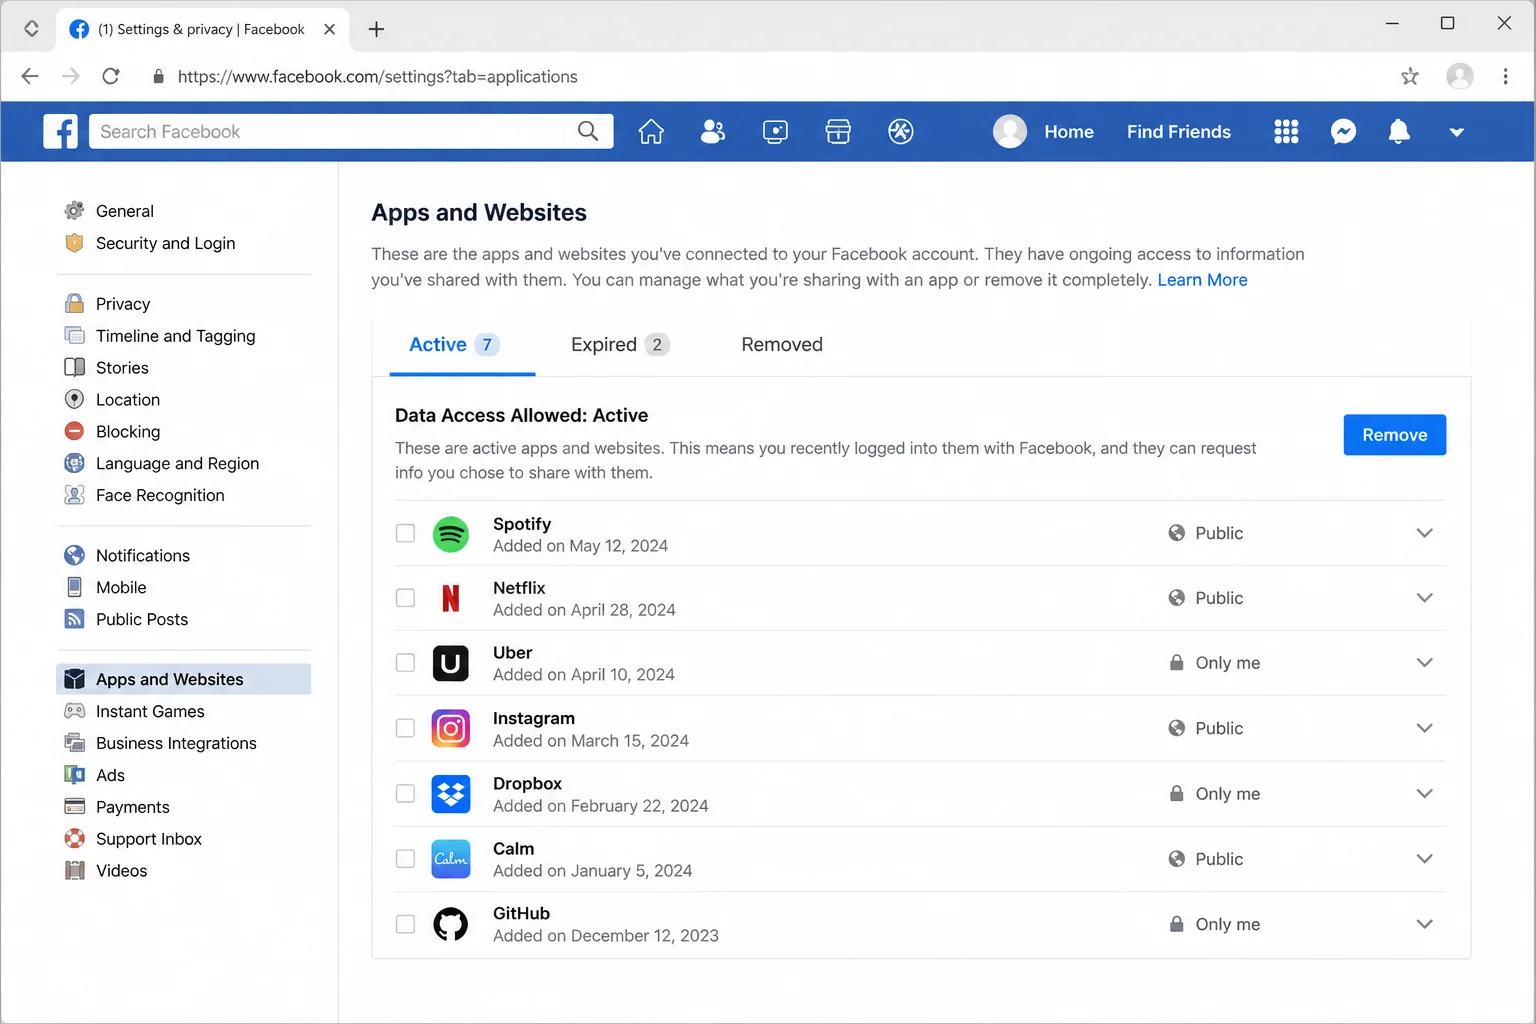Check the Uber checkbox
The height and width of the screenshot is (1024, 1536).
405,663
